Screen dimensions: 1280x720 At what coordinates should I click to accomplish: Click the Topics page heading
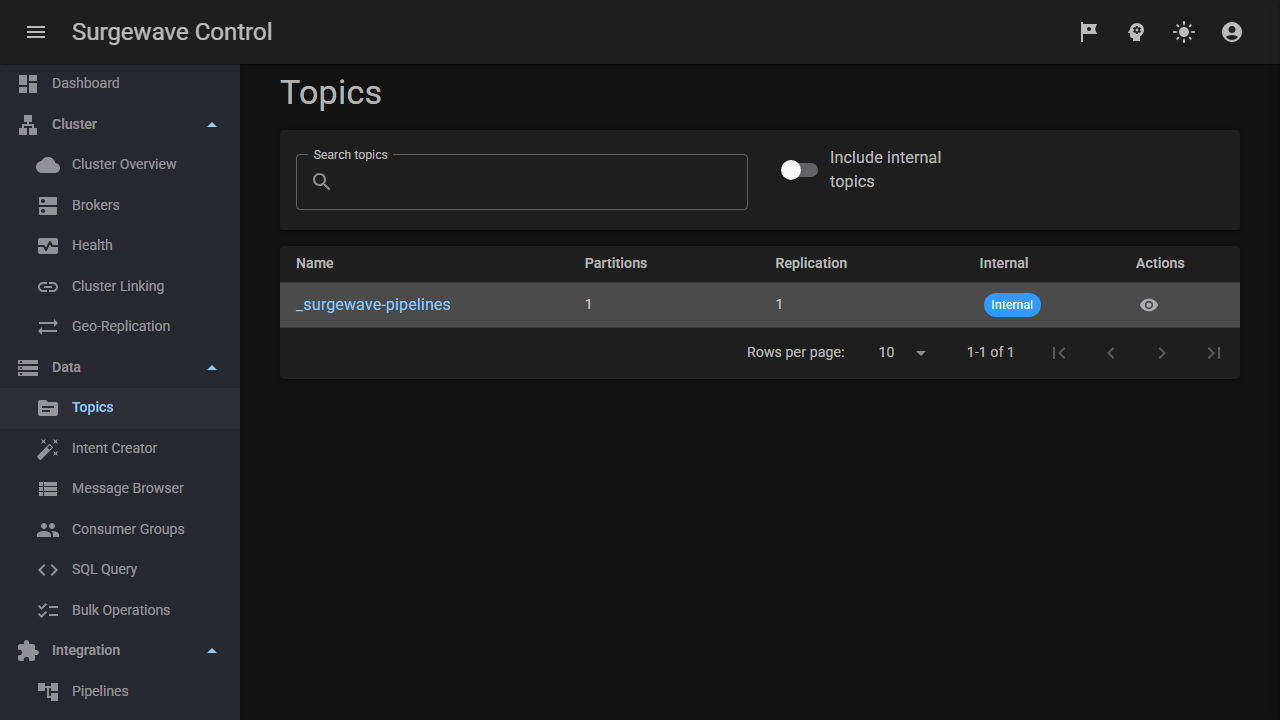click(331, 93)
